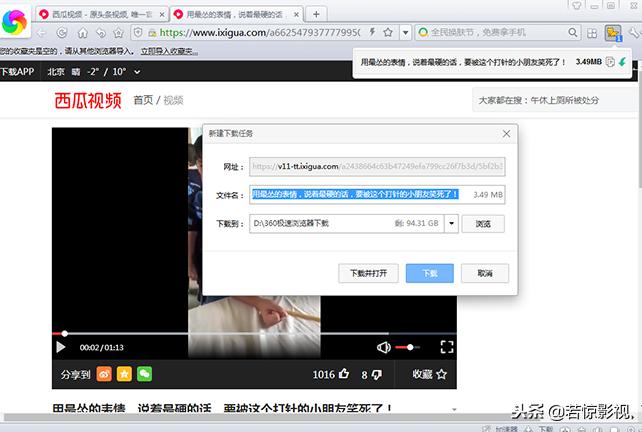Play the video with play button

pyautogui.click(x=61, y=347)
